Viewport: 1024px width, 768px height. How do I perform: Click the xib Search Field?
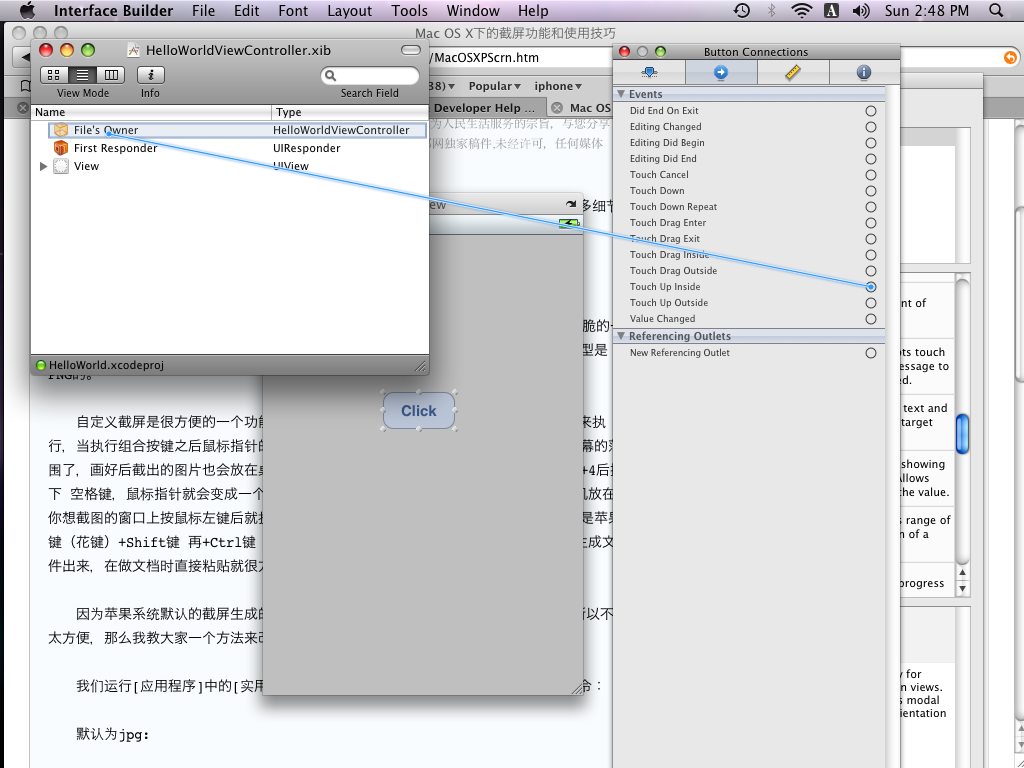[370, 76]
